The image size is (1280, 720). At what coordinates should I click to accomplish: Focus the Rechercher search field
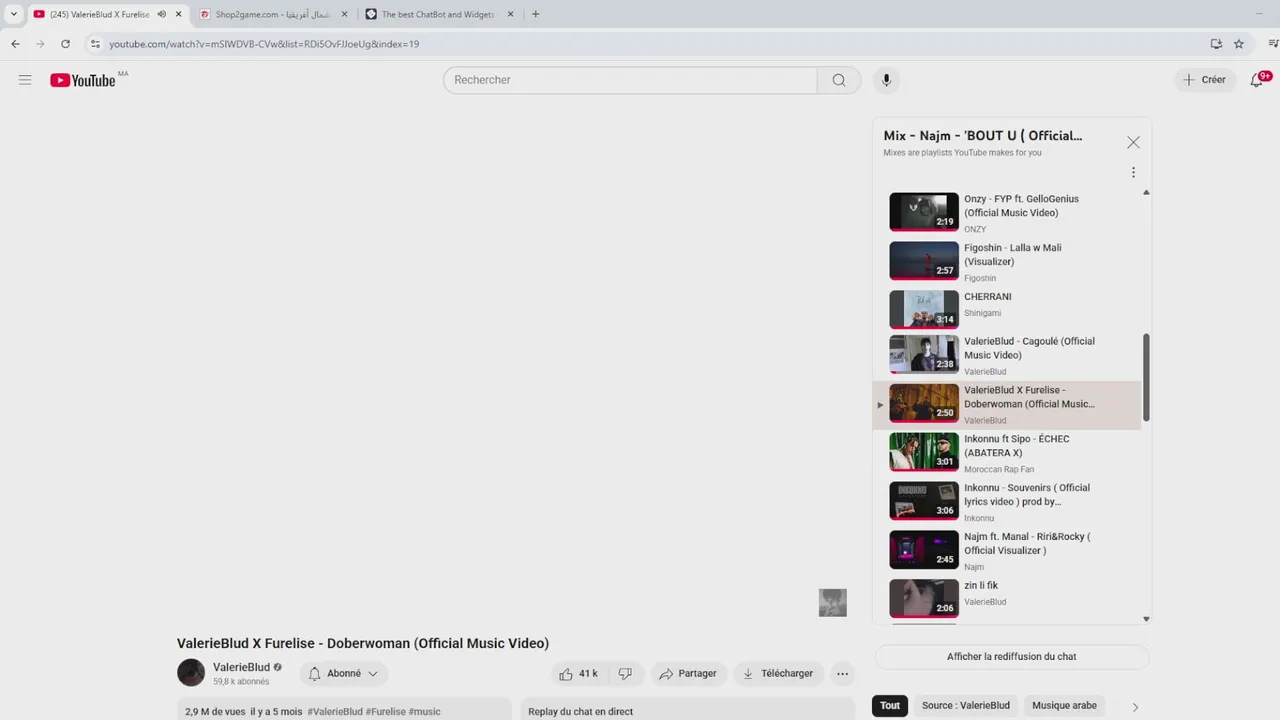(631, 80)
